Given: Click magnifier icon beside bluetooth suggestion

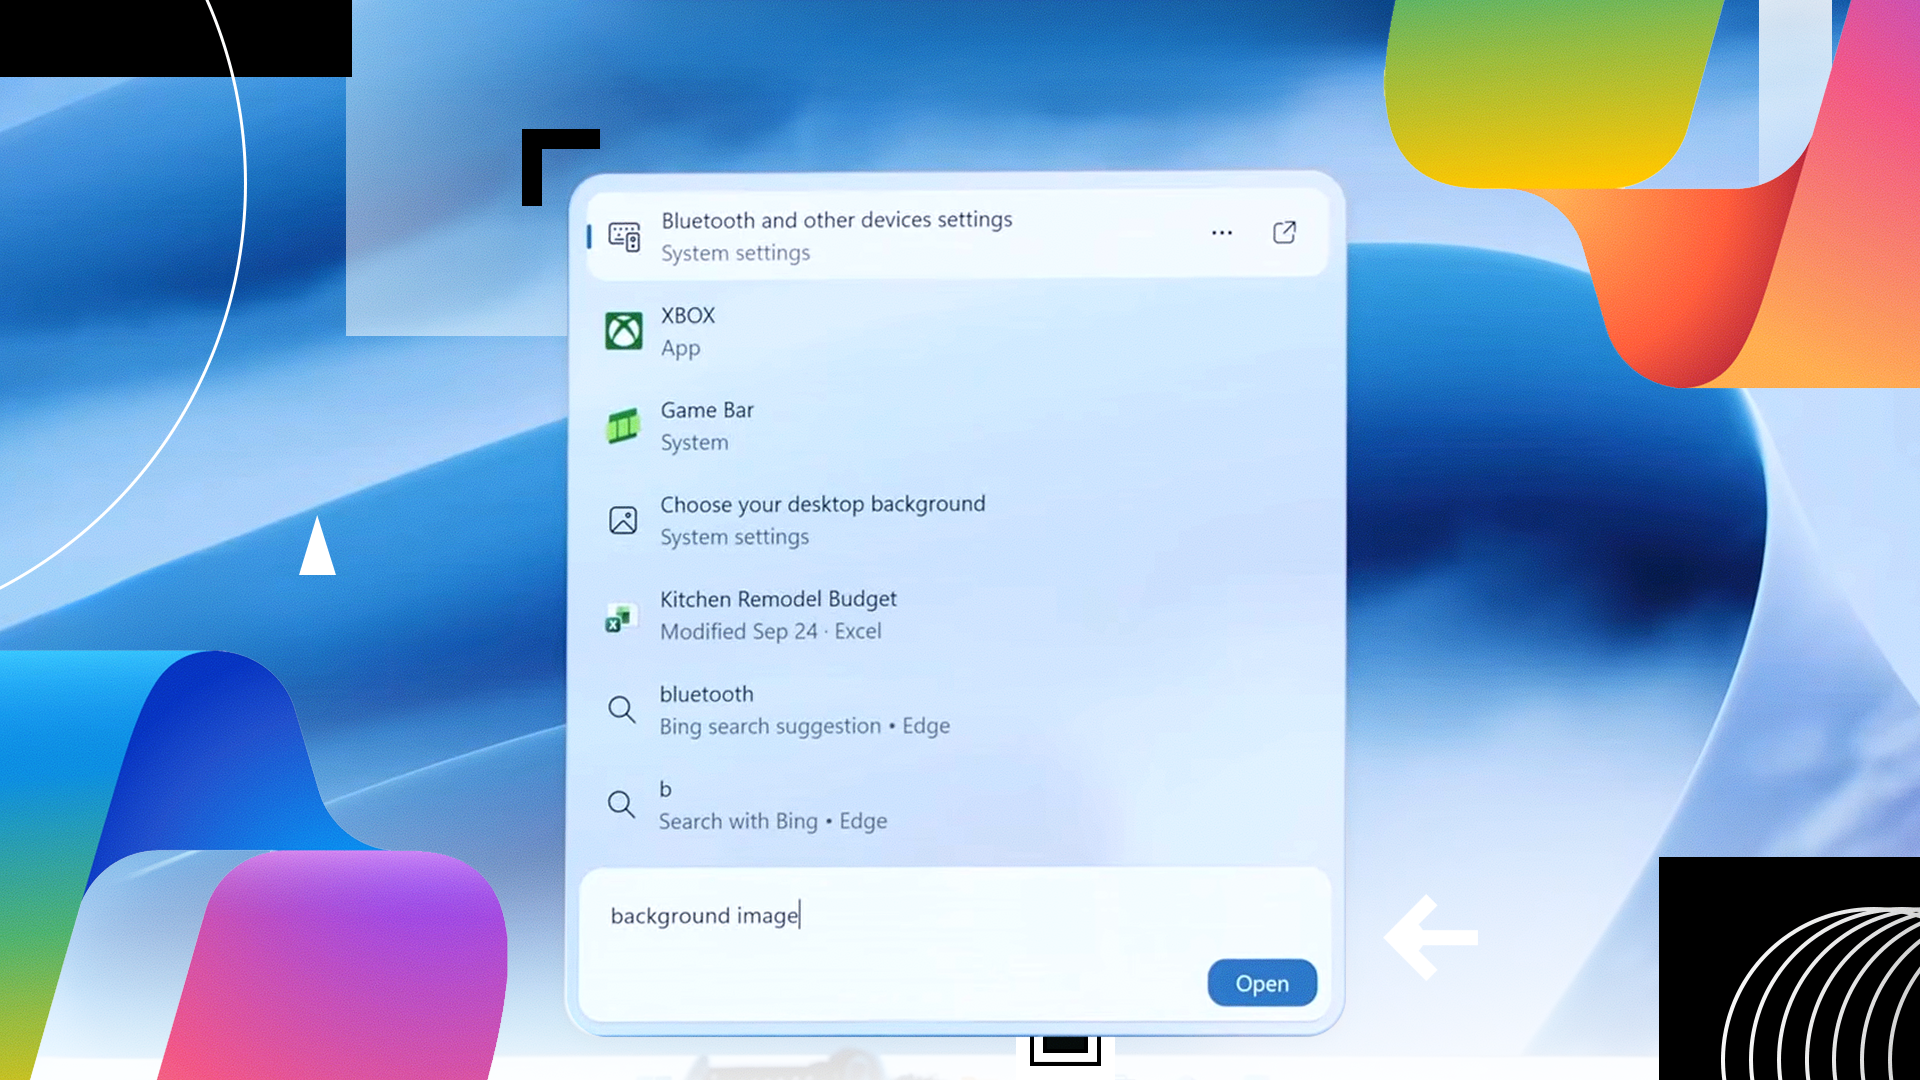Looking at the screenshot, I should [621, 710].
